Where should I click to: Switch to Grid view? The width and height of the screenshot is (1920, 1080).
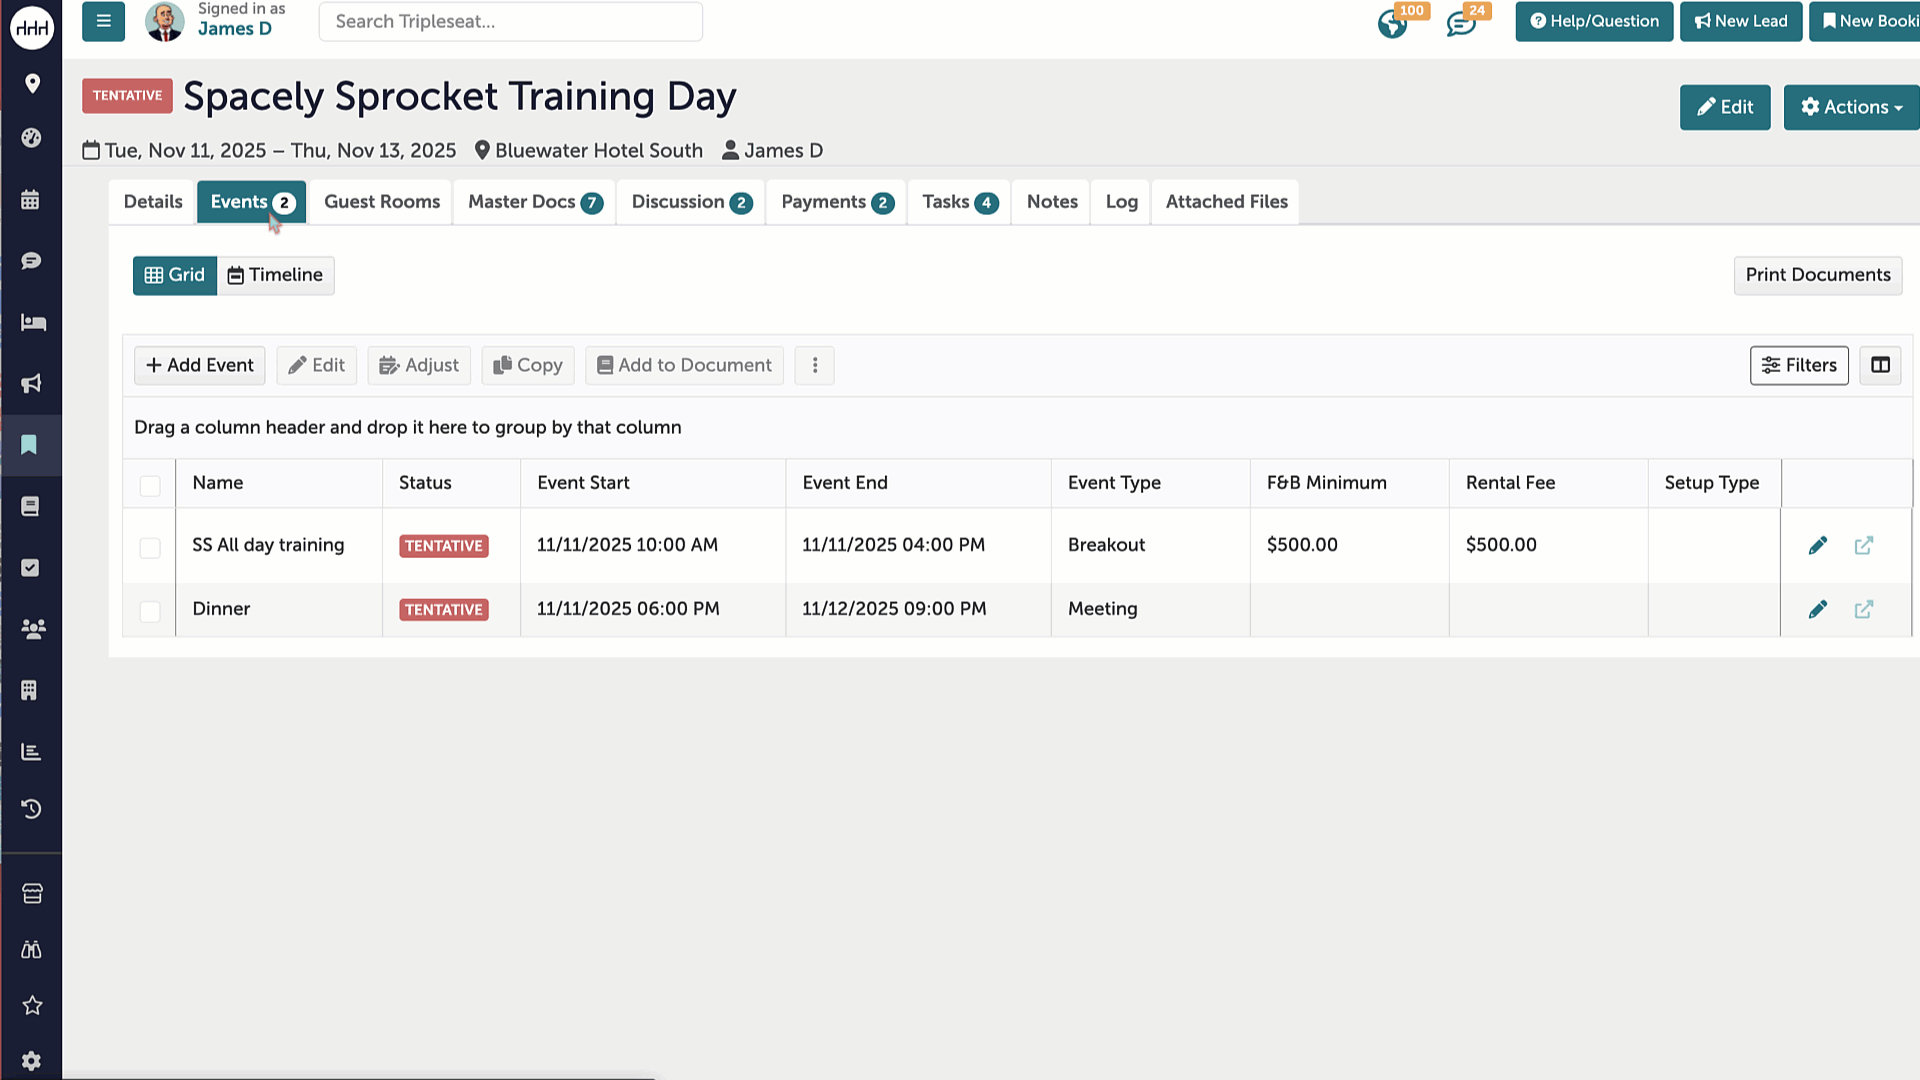tap(175, 275)
